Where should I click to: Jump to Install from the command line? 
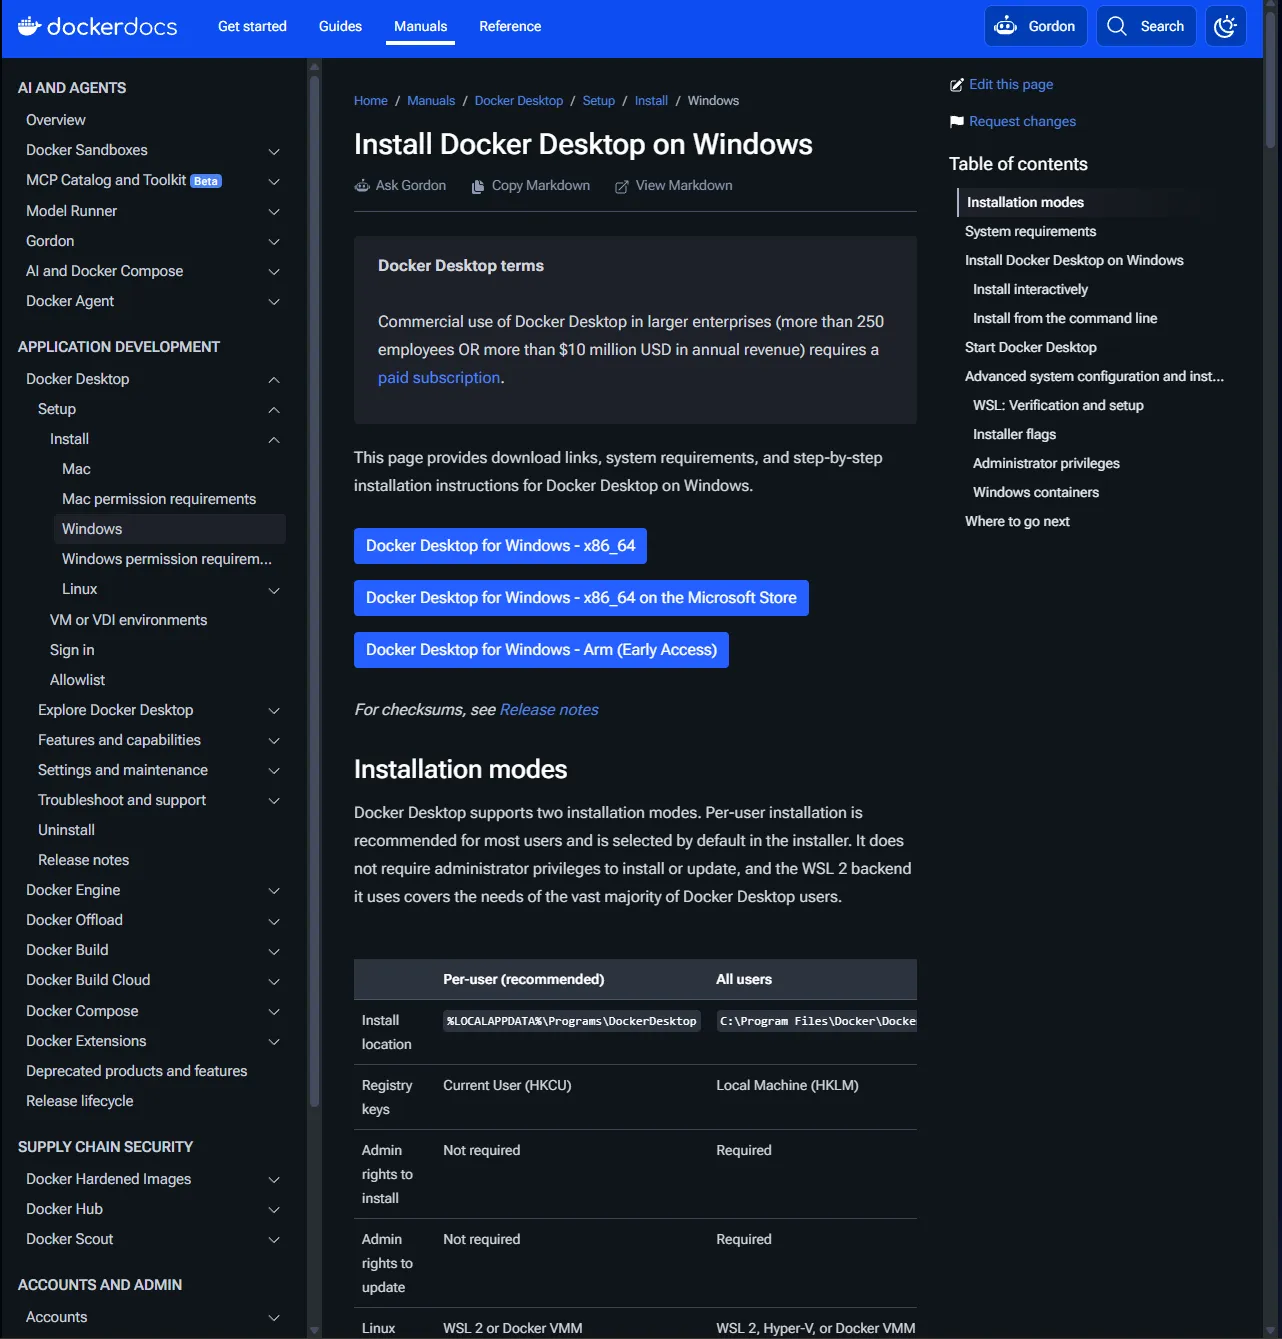1065,318
